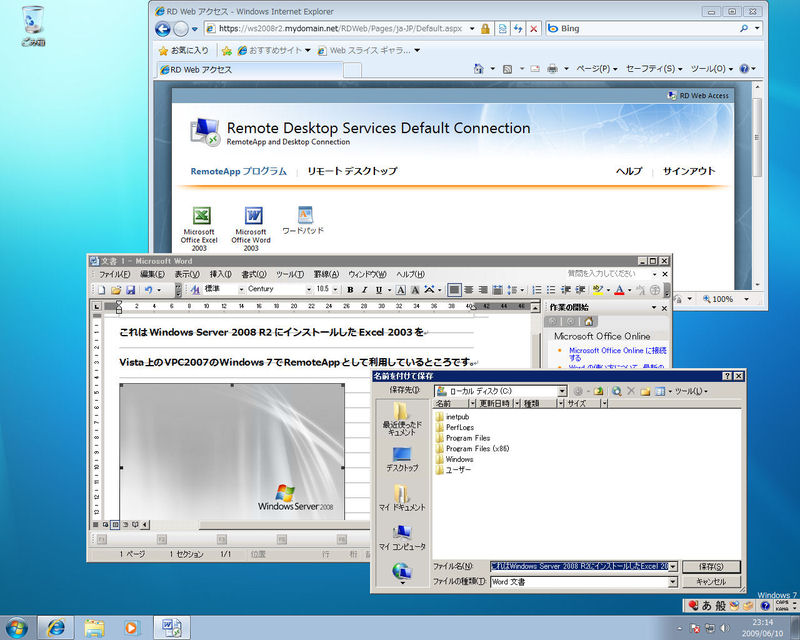Open the 10.5 font size dropdown
Image resolution: width=800 pixels, height=640 pixels.
[335, 289]
